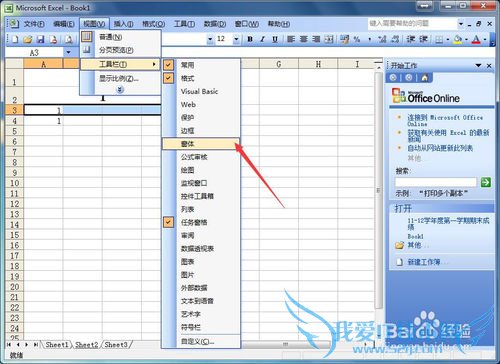Click task pane Back arrow icon
Screen dimensions: 500x364
point(393,78)
